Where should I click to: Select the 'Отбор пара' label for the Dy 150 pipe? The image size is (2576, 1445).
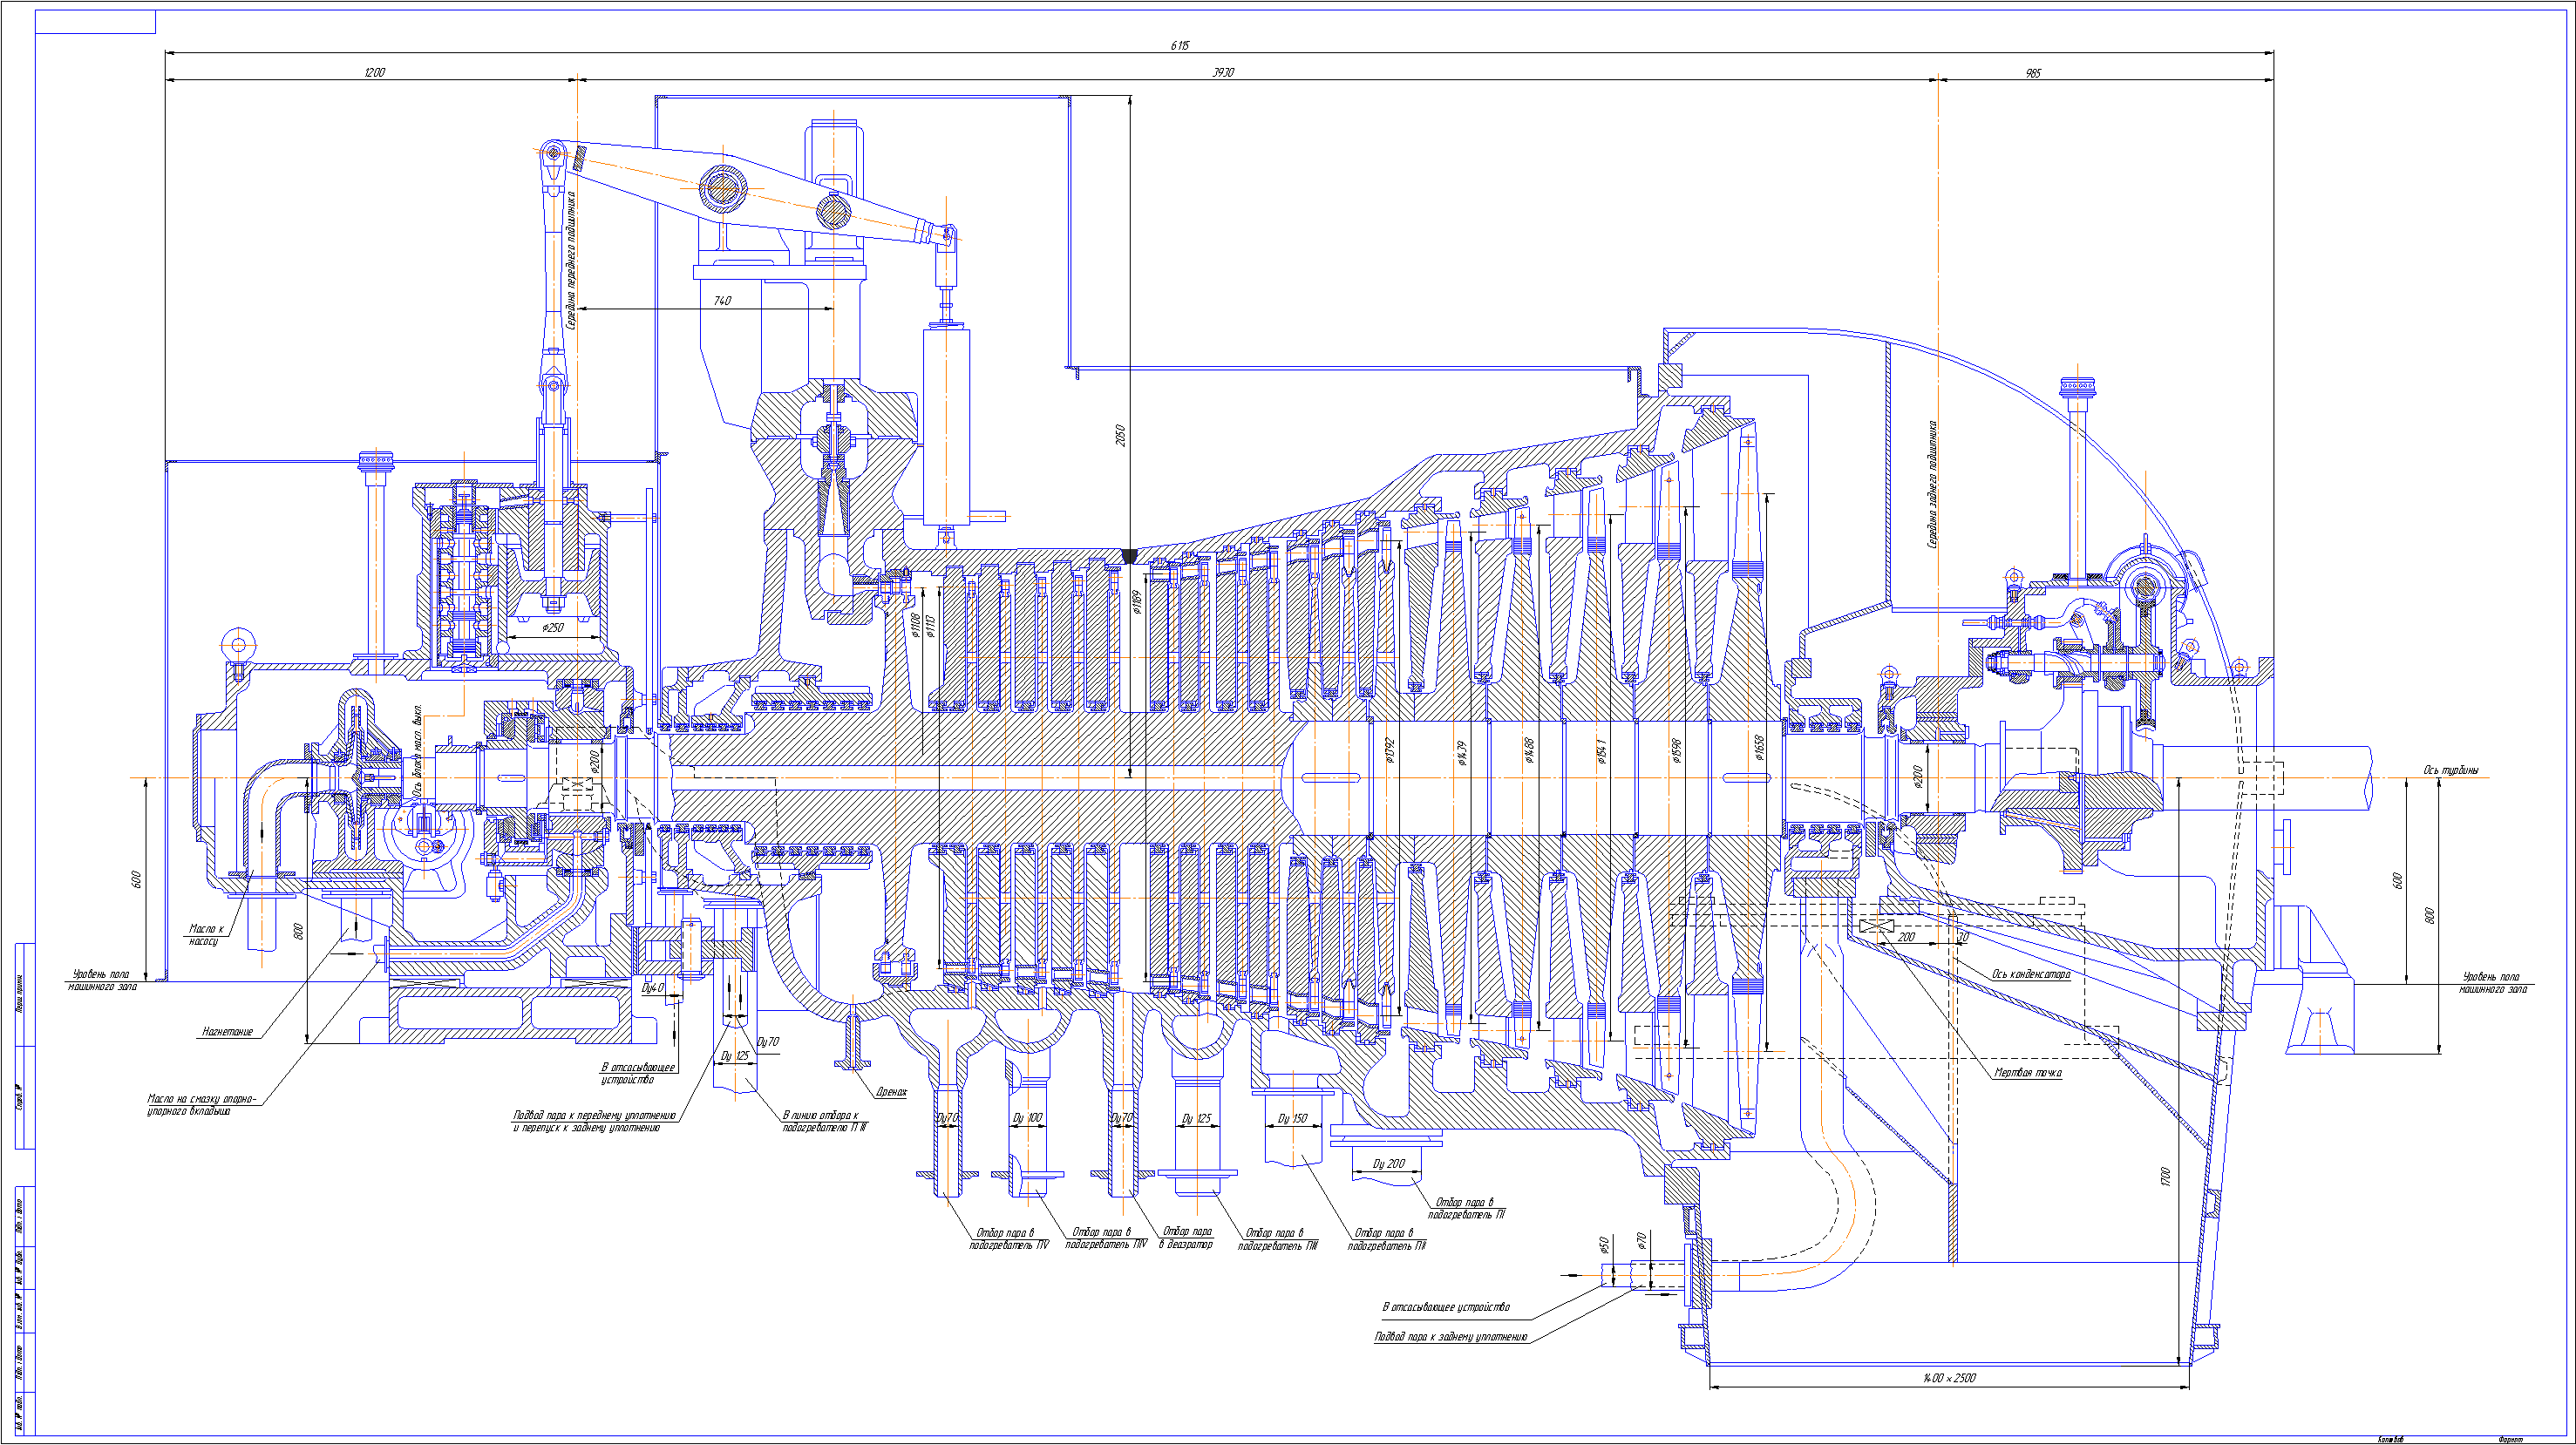pos(1386,1239)
